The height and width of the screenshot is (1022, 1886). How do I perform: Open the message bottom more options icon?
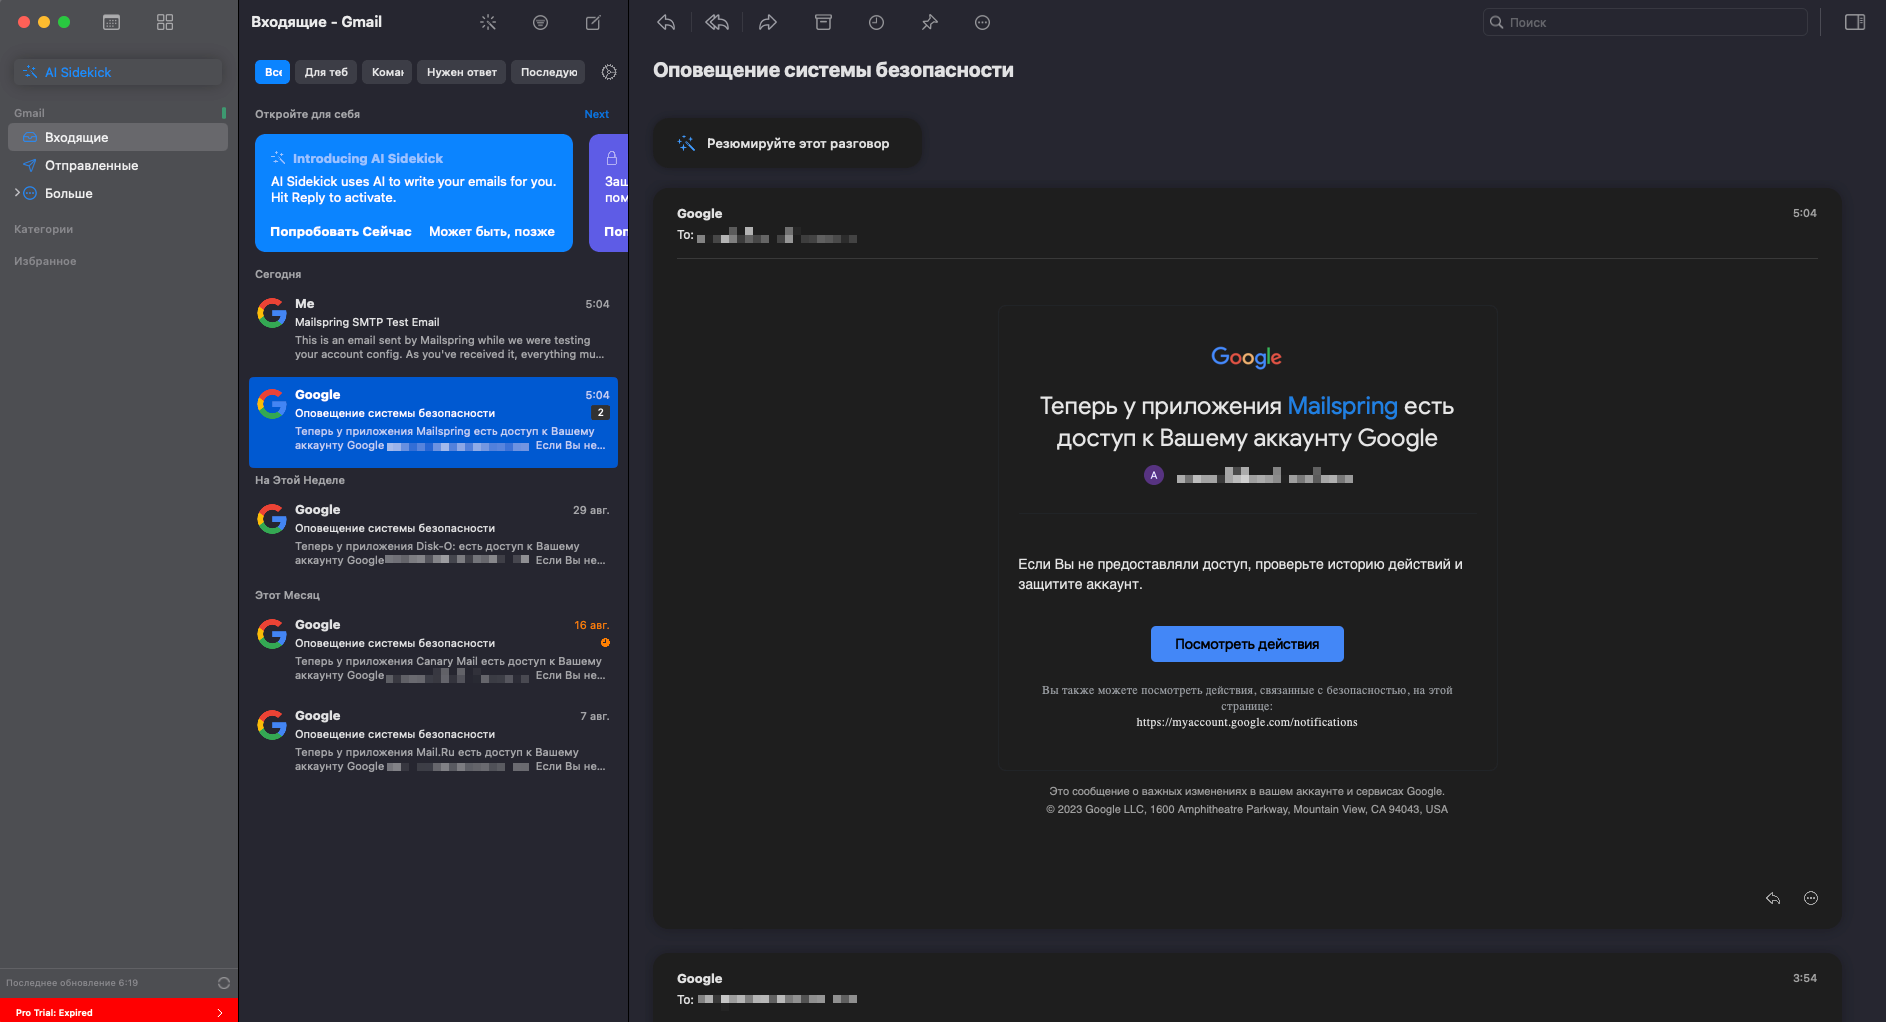pos(1811,898)
